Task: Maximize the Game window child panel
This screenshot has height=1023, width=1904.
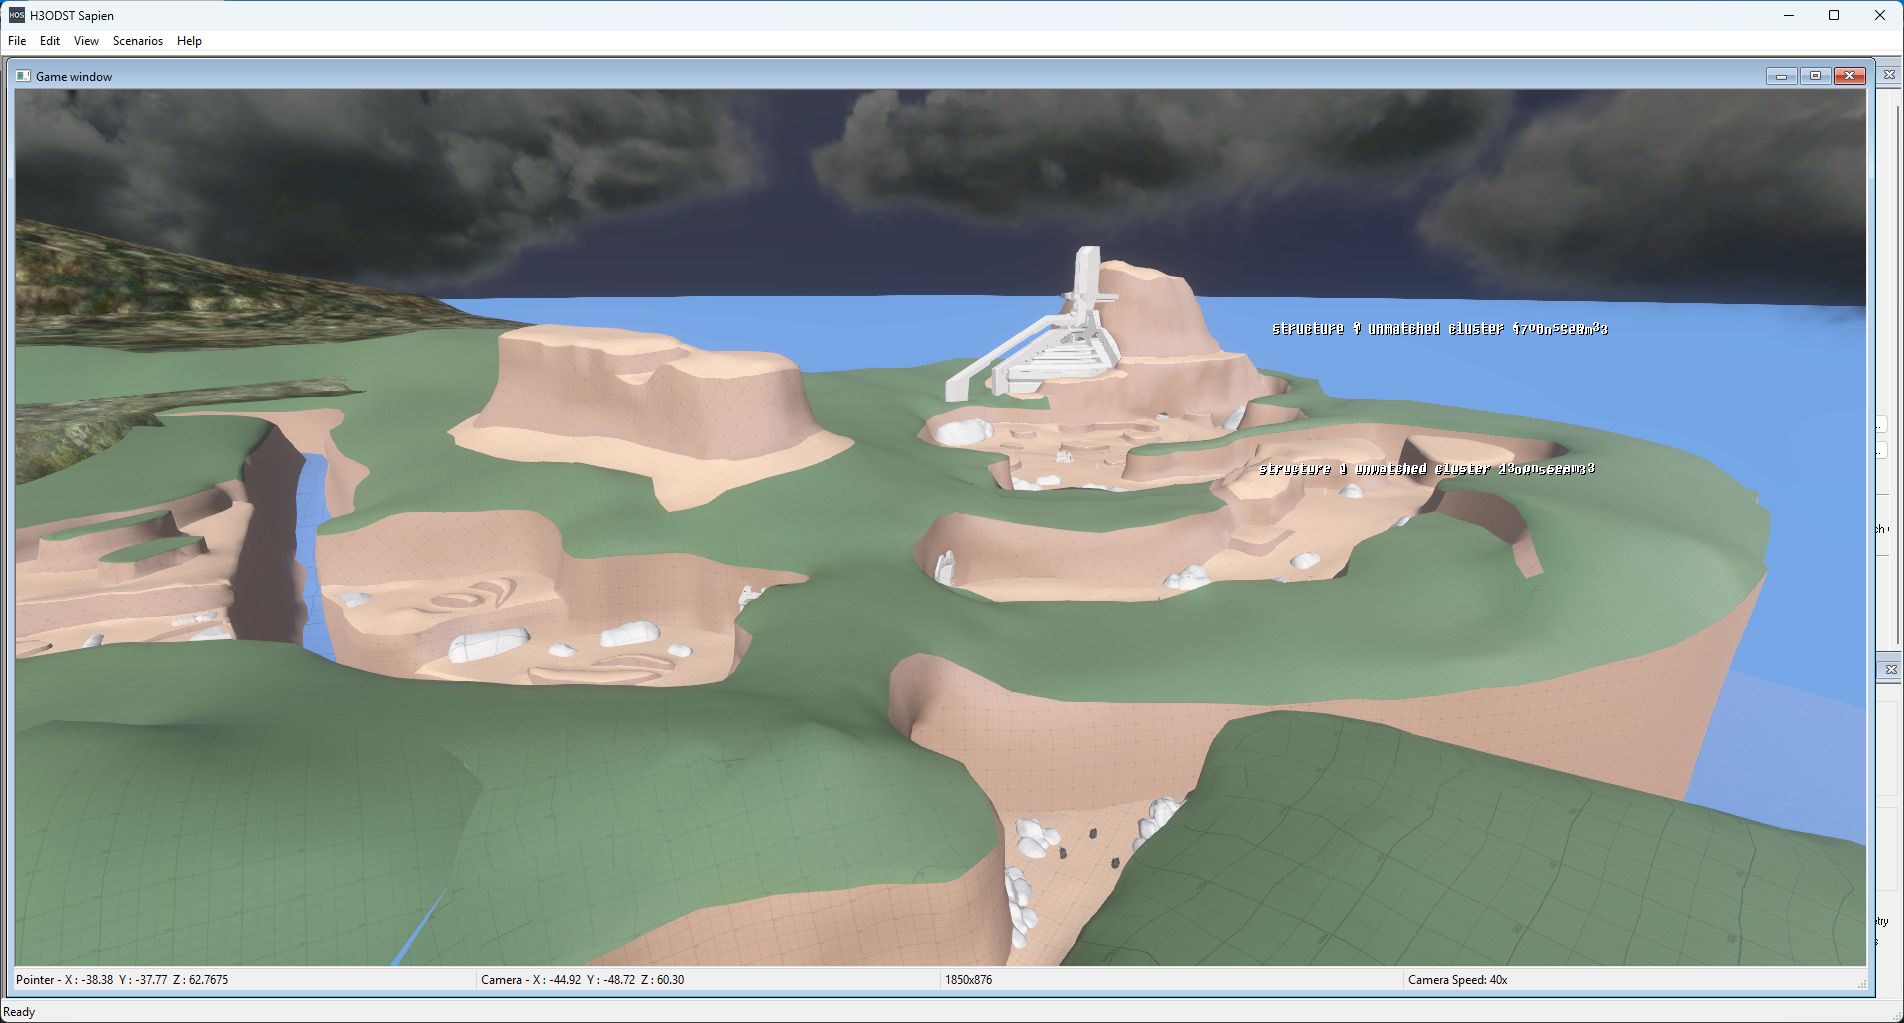Action: pos(1815,76)
